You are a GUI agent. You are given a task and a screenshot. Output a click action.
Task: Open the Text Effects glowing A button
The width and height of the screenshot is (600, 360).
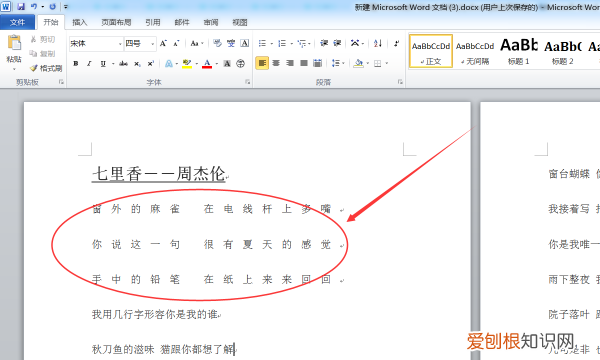[169, 64]
